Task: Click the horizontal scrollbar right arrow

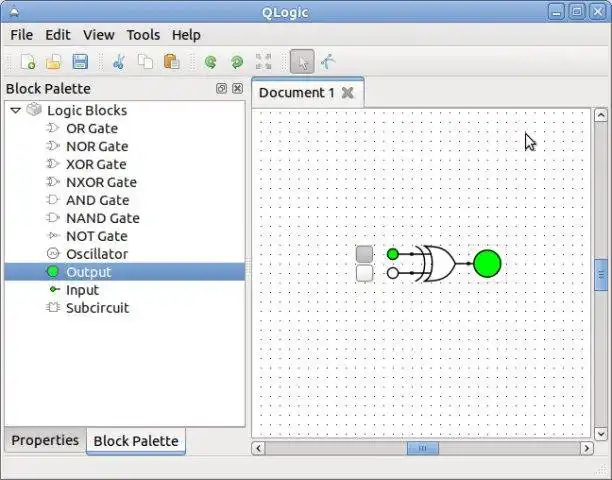Action: click(x=587, y=448)
